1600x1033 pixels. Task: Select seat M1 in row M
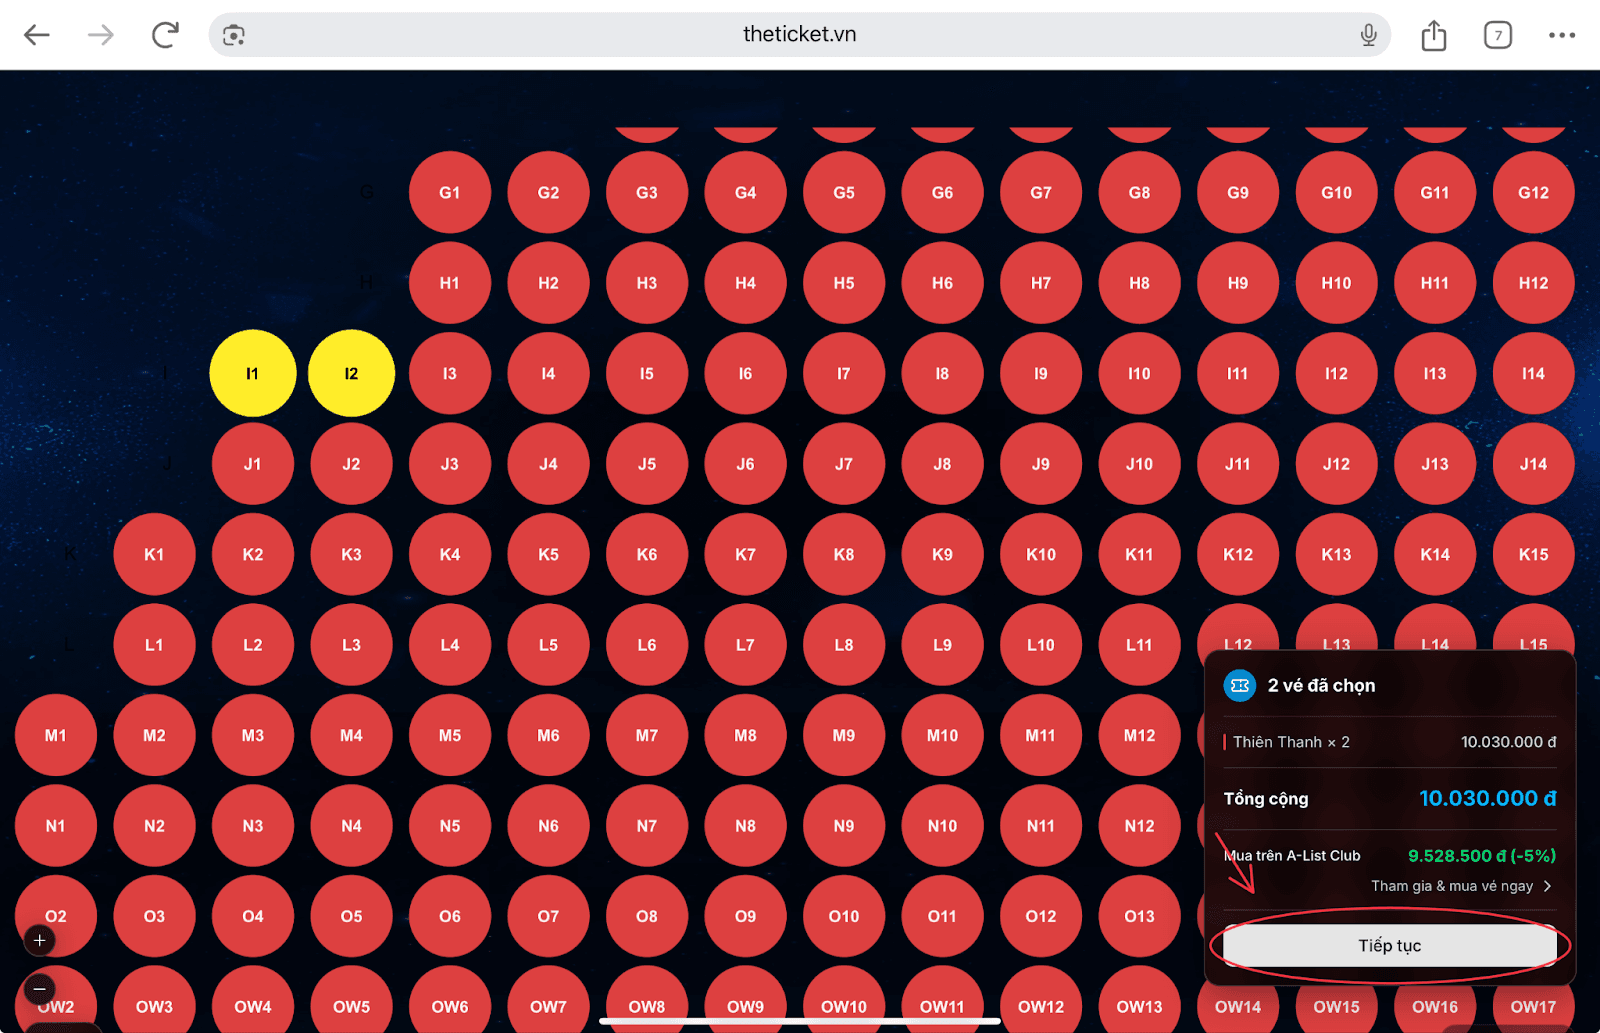coord(55,735)
